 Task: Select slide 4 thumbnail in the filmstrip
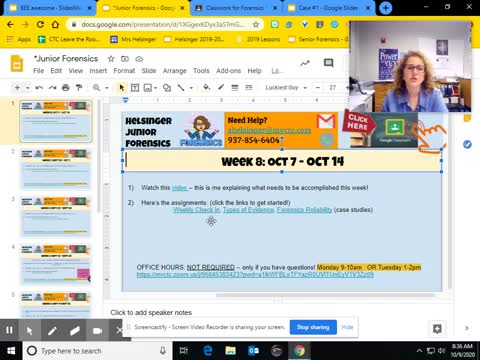coord(56,264)
